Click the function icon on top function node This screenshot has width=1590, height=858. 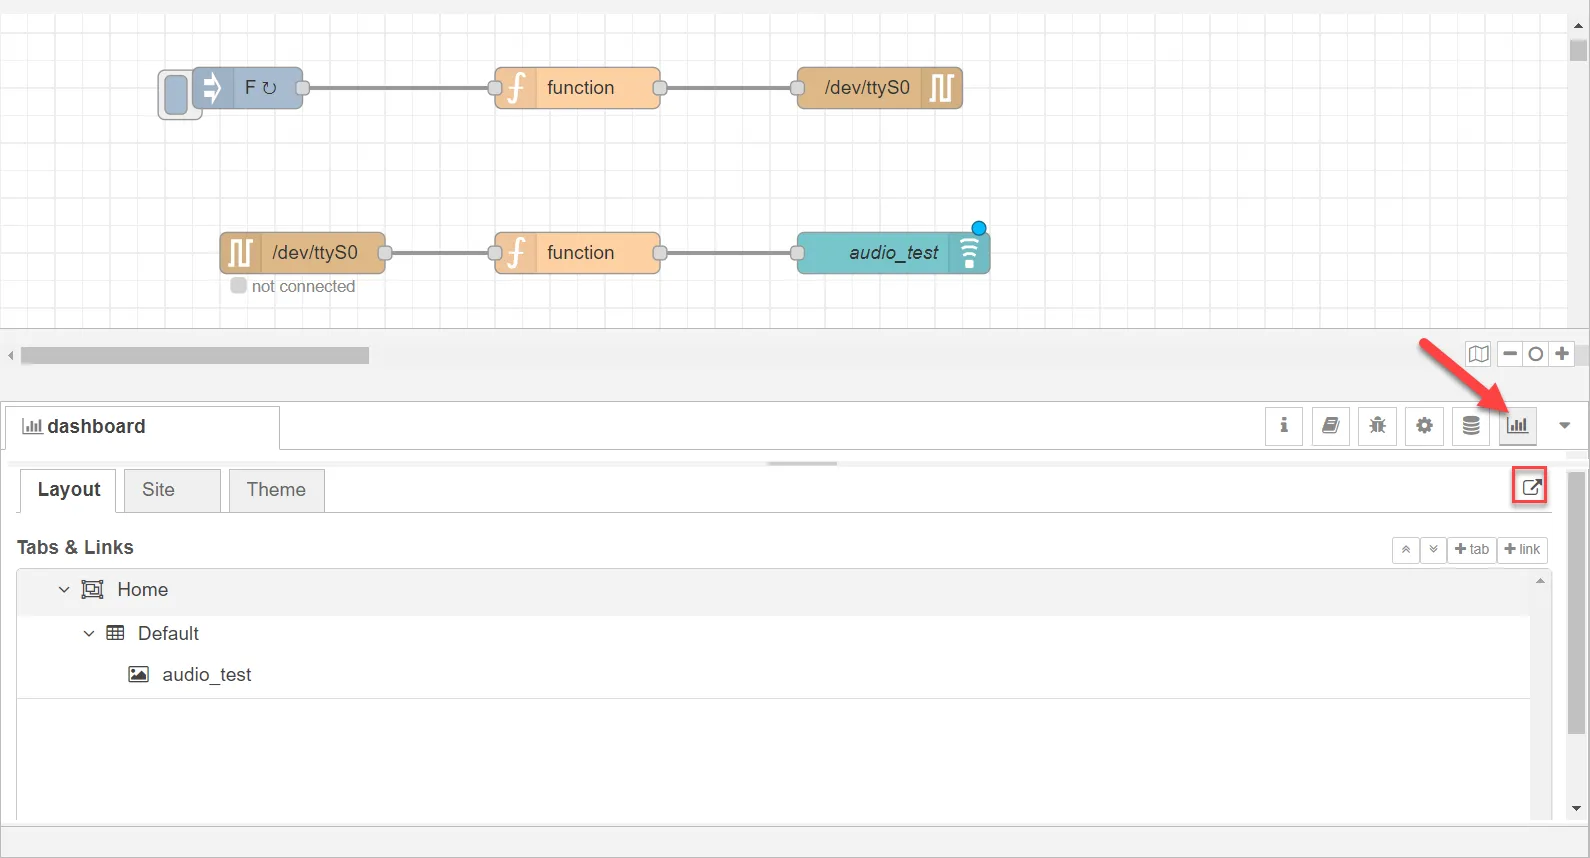click(x=516, y=88)
